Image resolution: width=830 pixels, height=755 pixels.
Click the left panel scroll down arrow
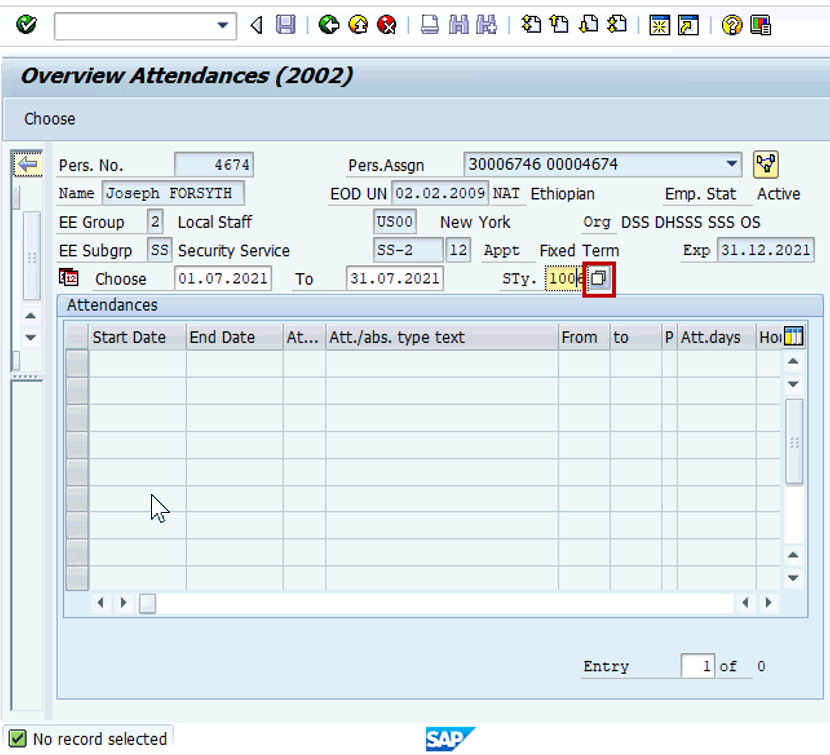(x=31, y=337)
